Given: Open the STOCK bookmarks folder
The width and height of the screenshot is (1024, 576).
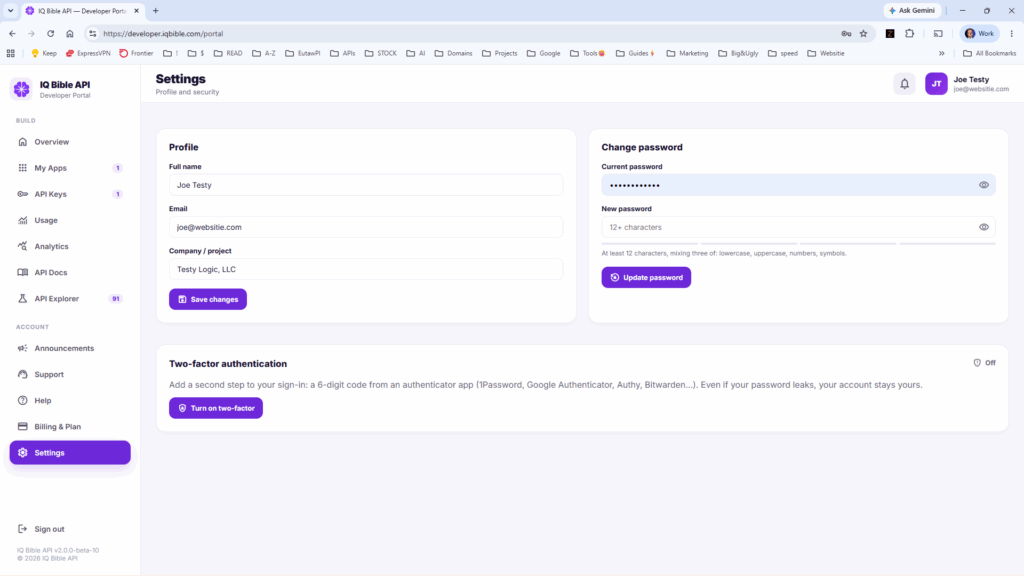Looking at the screenshot, I should (x=381, y=54).
